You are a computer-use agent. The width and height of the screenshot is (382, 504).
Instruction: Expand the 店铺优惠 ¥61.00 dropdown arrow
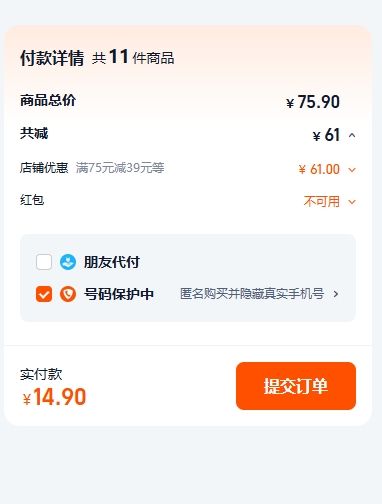click(352, 170)
